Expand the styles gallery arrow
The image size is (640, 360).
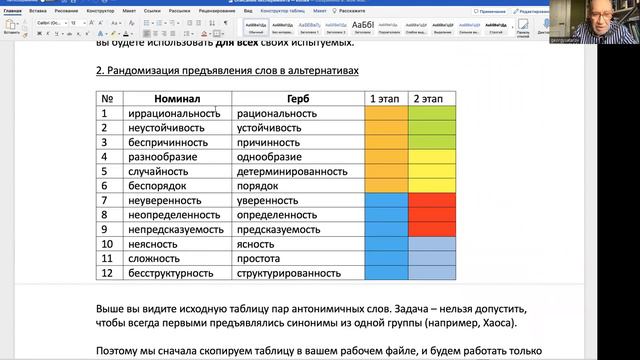[x=513, y=28]
